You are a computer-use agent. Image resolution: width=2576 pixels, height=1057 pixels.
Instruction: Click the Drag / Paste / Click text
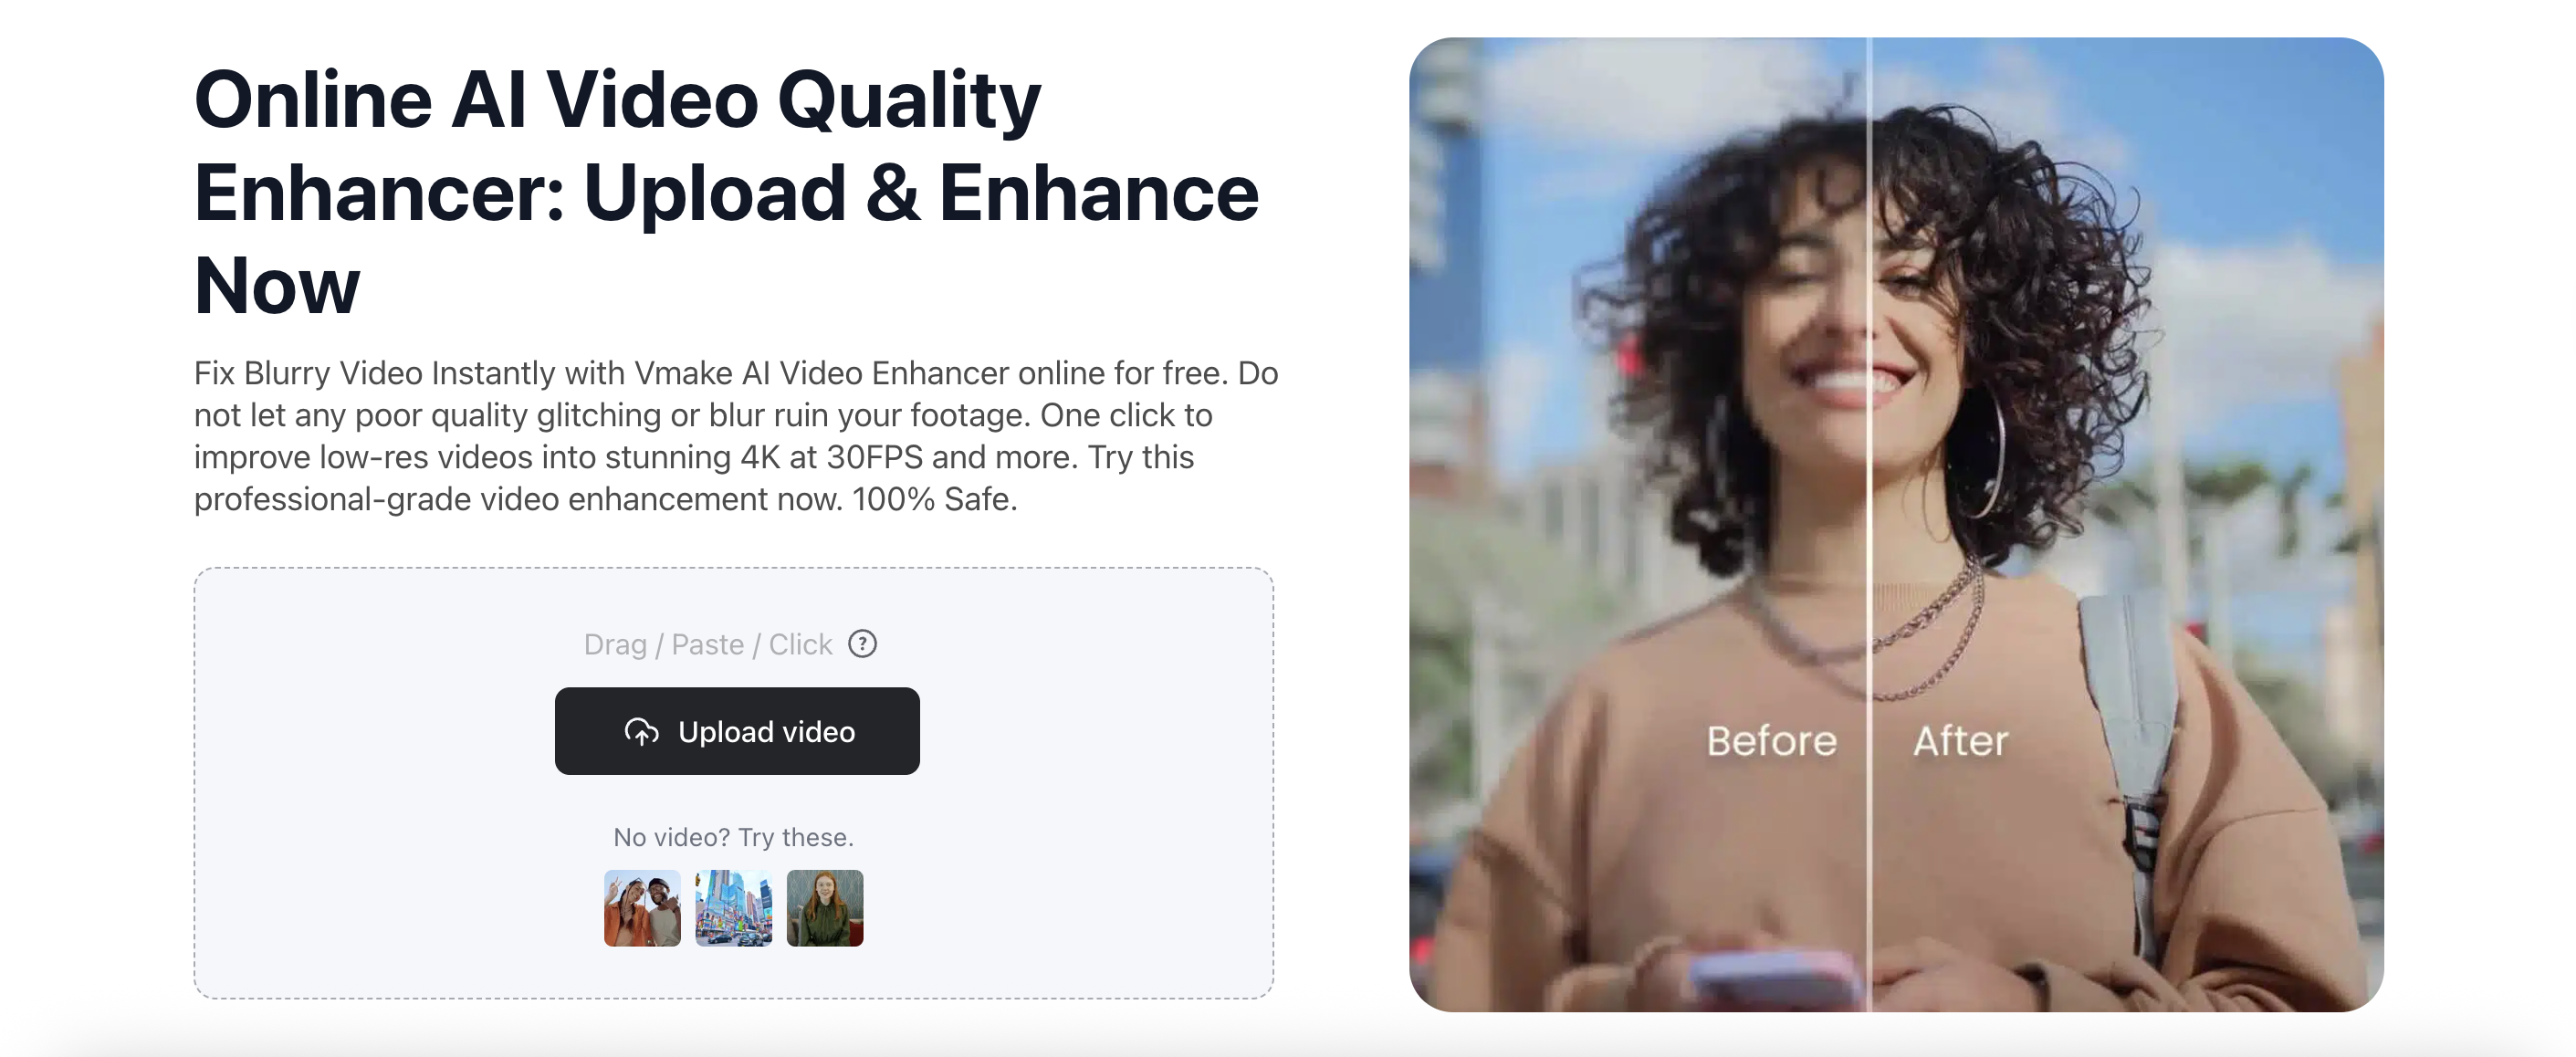pyautogui.click(x=708, y=644)
